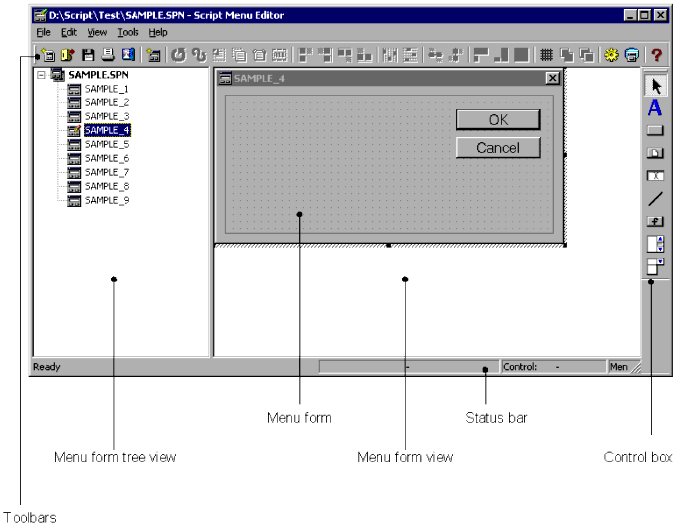
Task: Close the SAMPLE_4 menu form
Action: (552, 78)
